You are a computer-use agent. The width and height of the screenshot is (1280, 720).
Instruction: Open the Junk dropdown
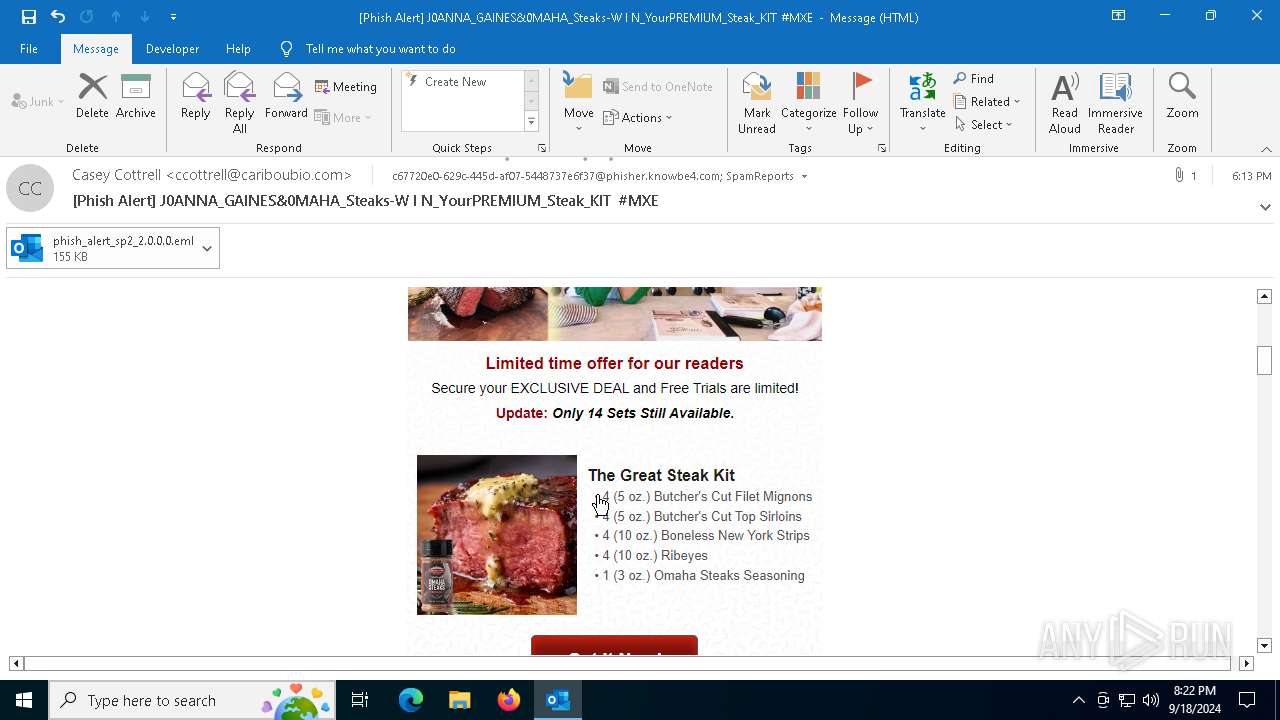coord(38,102)
